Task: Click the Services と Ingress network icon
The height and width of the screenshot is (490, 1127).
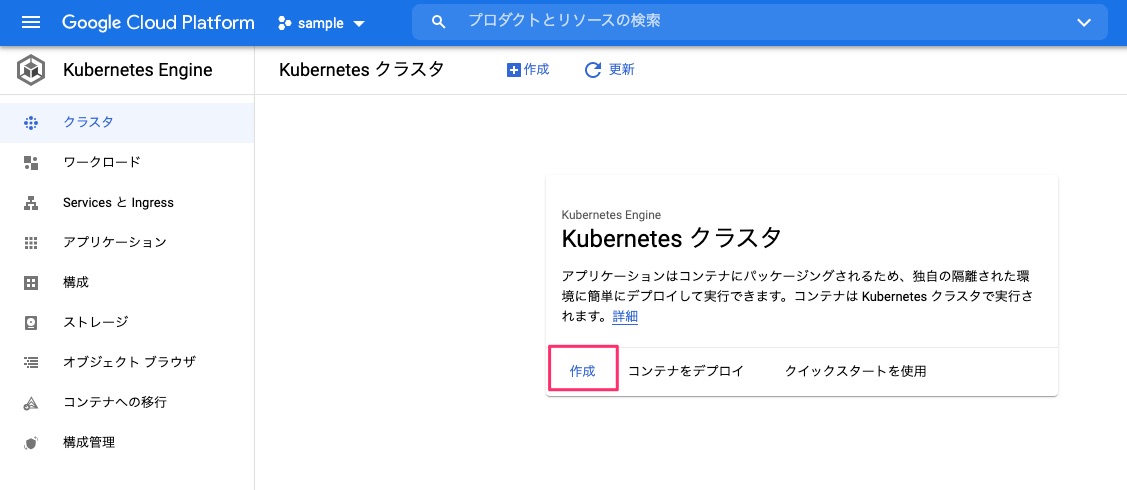Action: point(30,203)
